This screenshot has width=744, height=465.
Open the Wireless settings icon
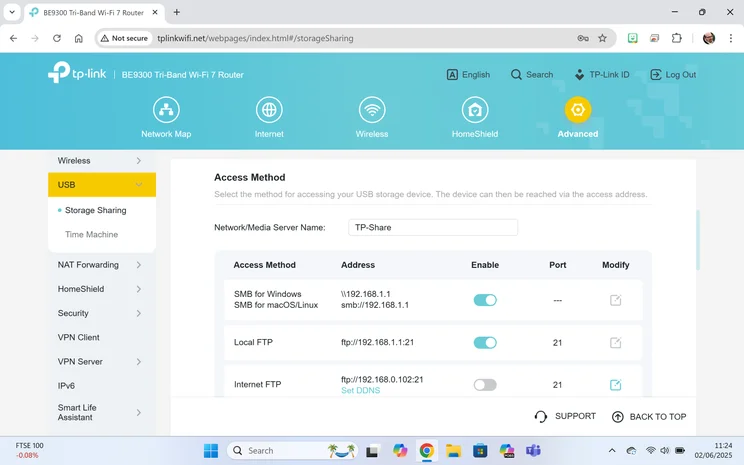(x=372, y=110)
